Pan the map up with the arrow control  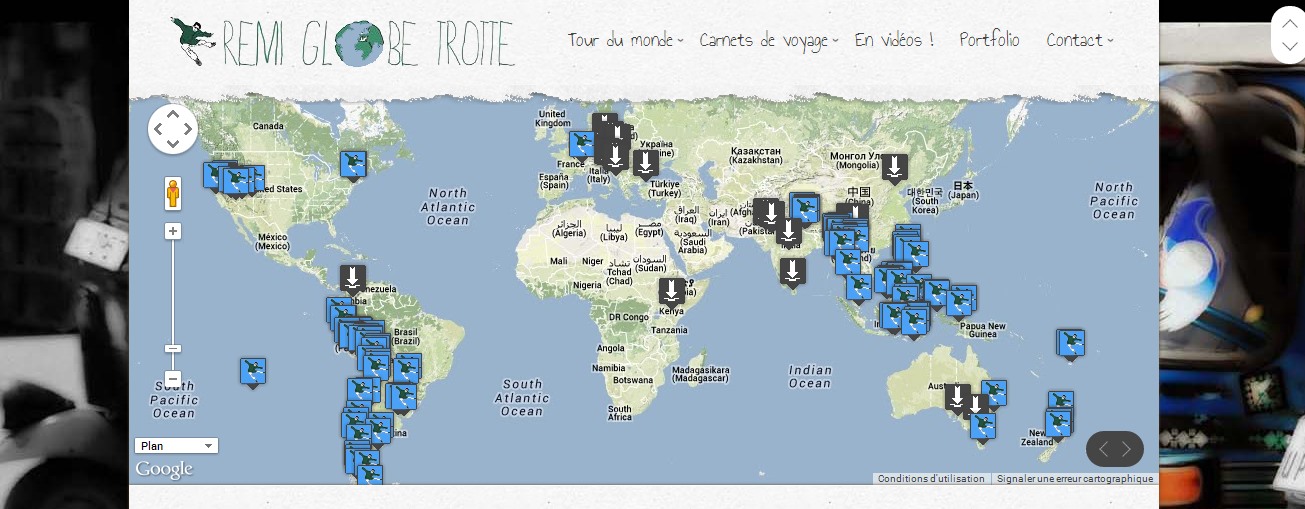173,114
